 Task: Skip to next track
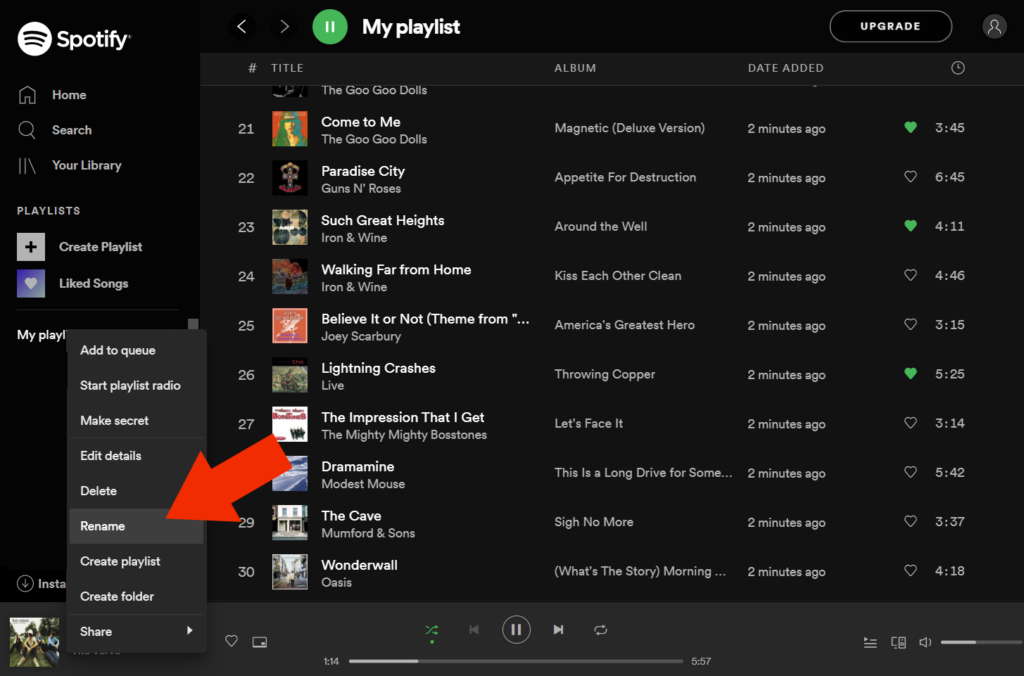pos(558,630)
